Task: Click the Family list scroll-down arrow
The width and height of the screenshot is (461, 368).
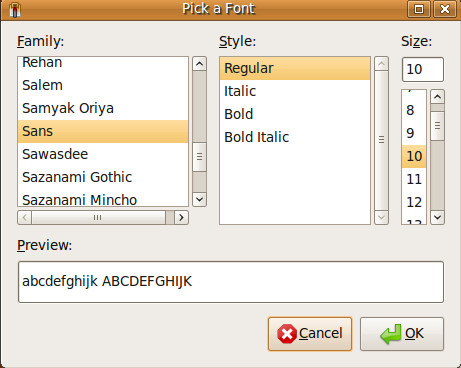Action: 199,199
